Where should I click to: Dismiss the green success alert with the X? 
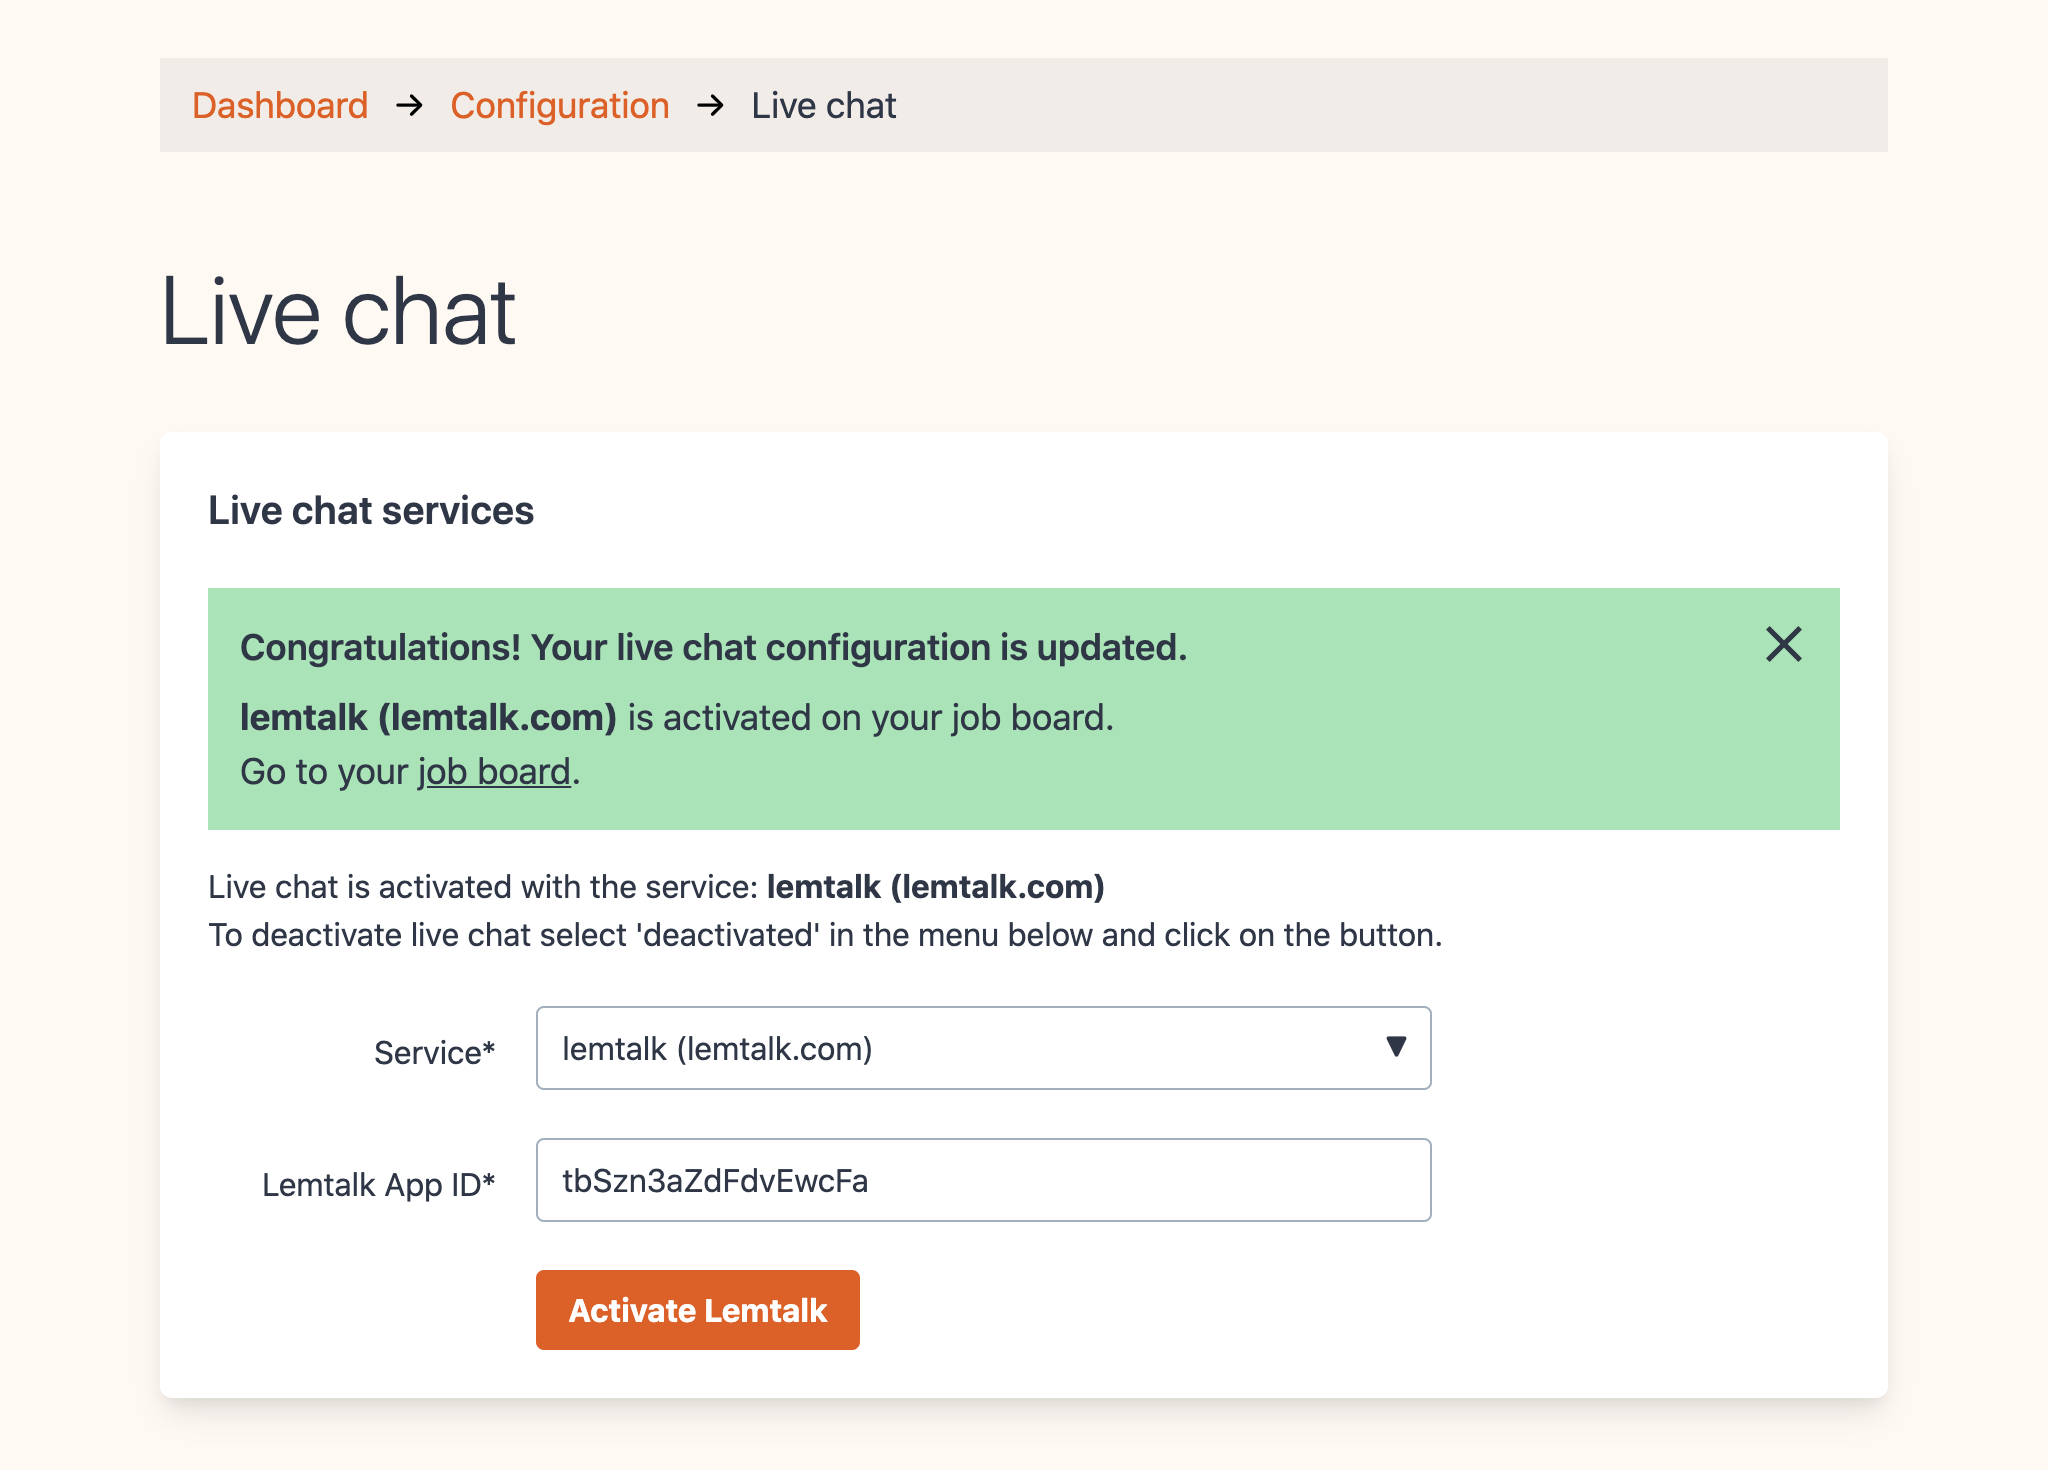[x=1783, y=645]
